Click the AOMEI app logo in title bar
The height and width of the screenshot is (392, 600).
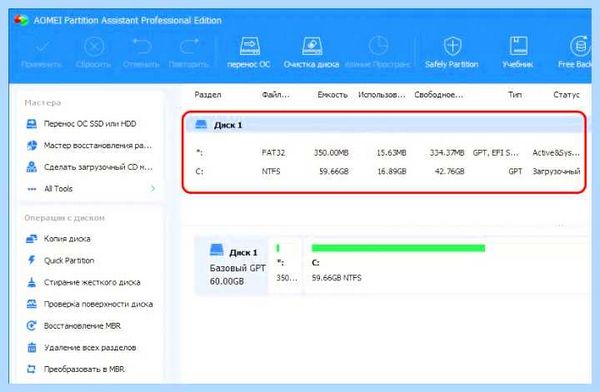(21, 20)
